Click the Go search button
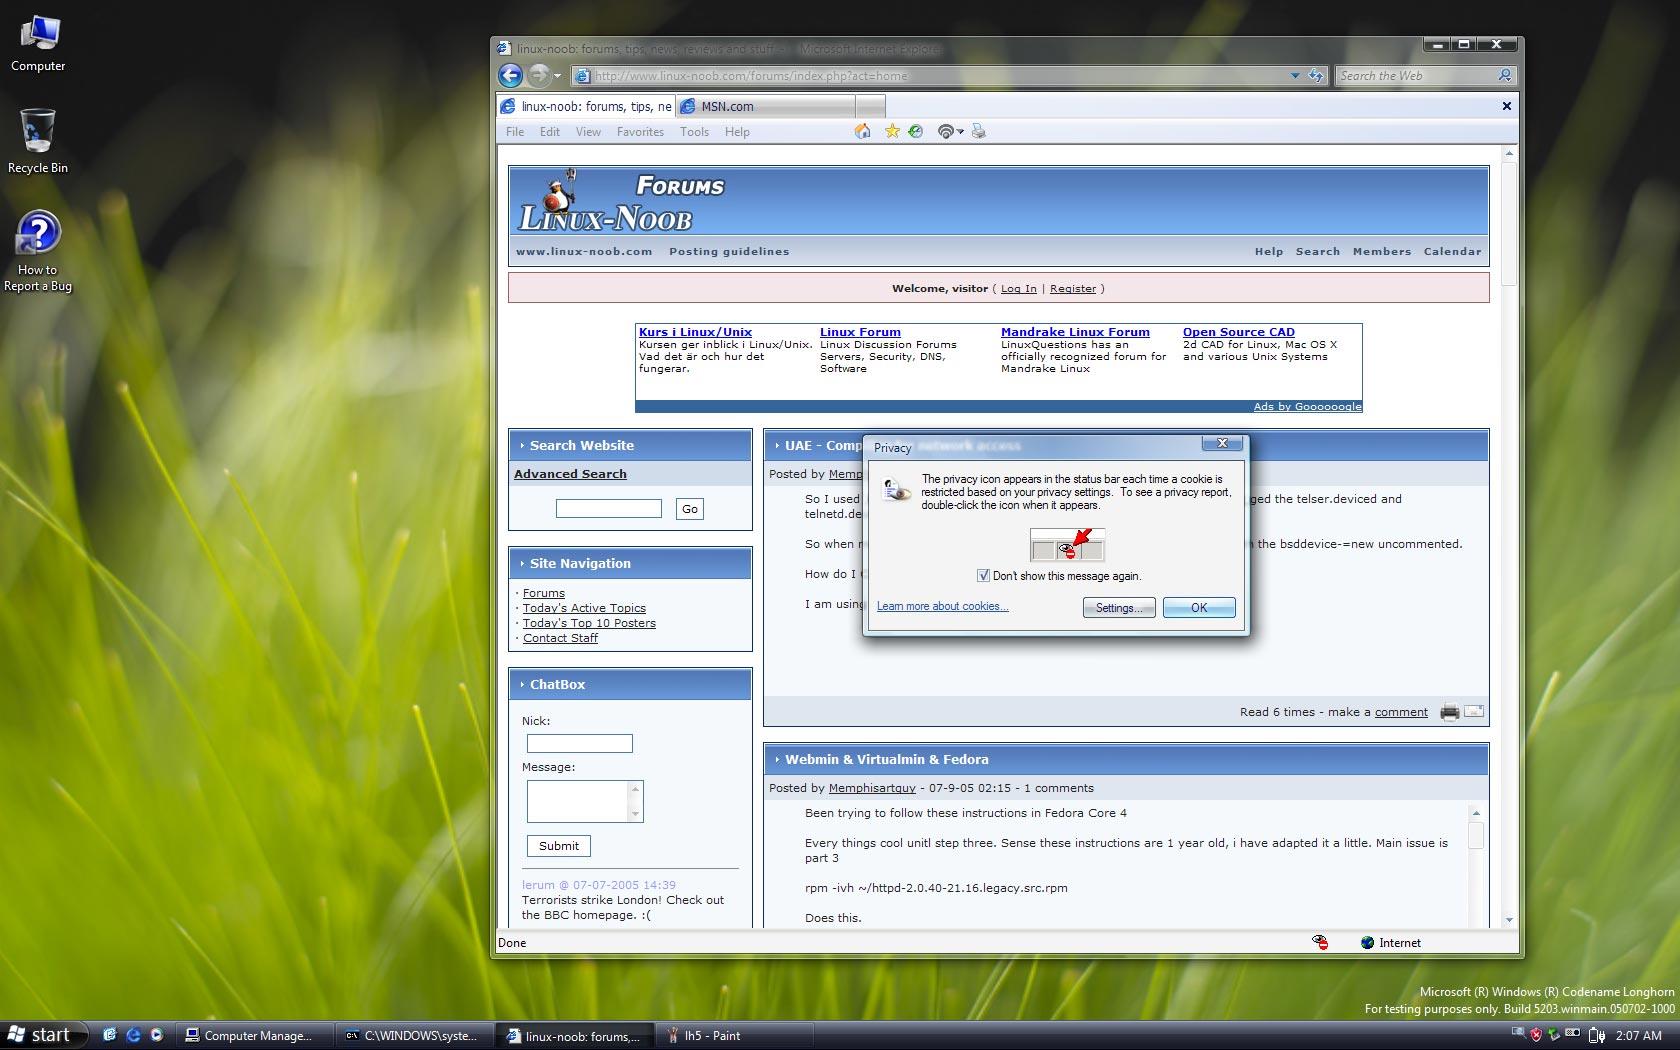 click(689, 509)
